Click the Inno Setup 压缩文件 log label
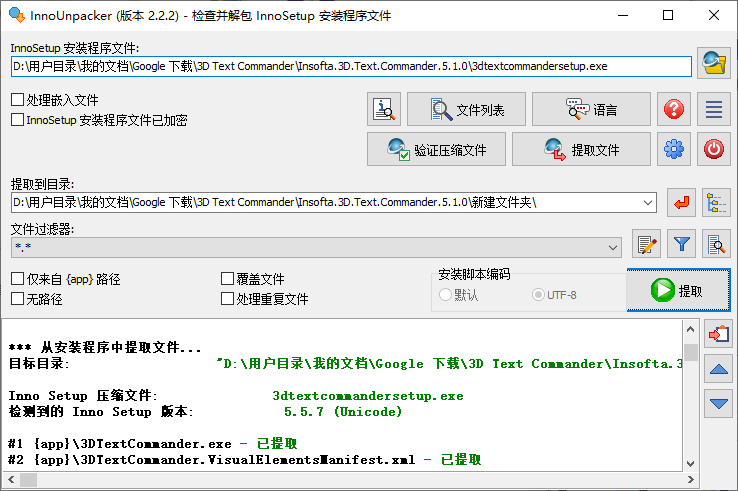 (x=82, y=396)
